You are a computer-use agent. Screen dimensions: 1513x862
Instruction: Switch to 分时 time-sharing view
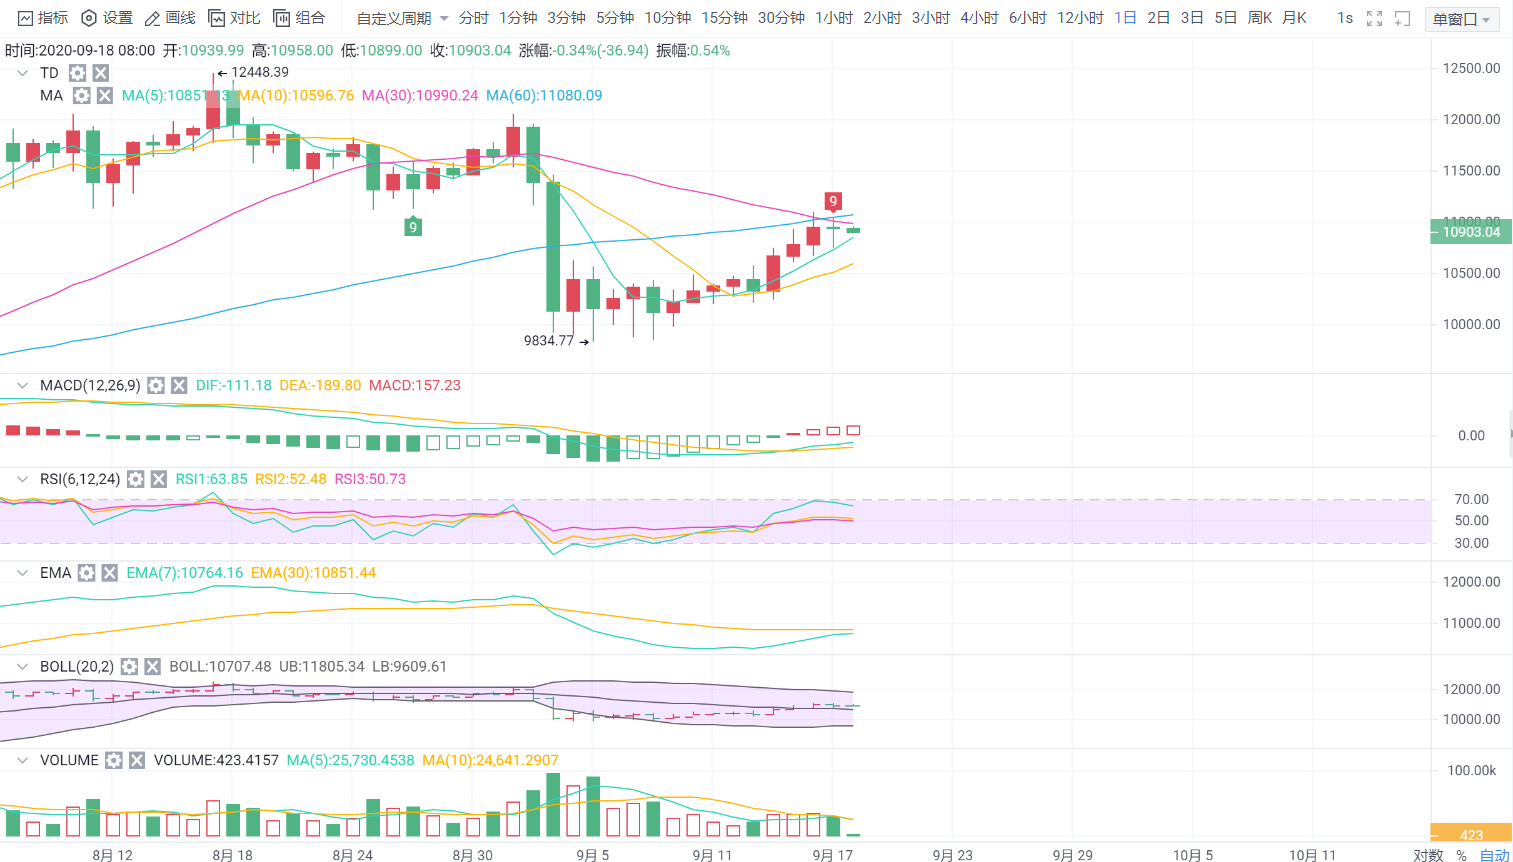[x=474, y=18]
